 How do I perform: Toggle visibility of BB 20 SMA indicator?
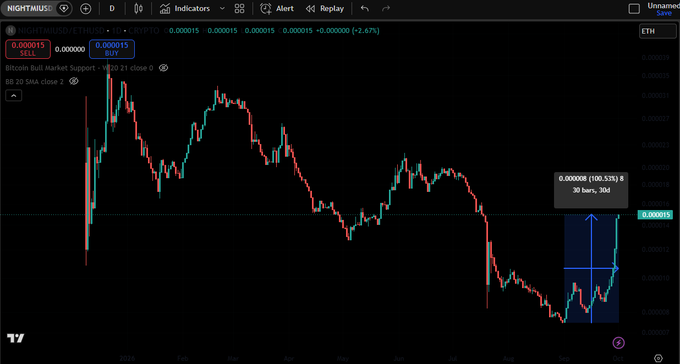pos(74,81)
